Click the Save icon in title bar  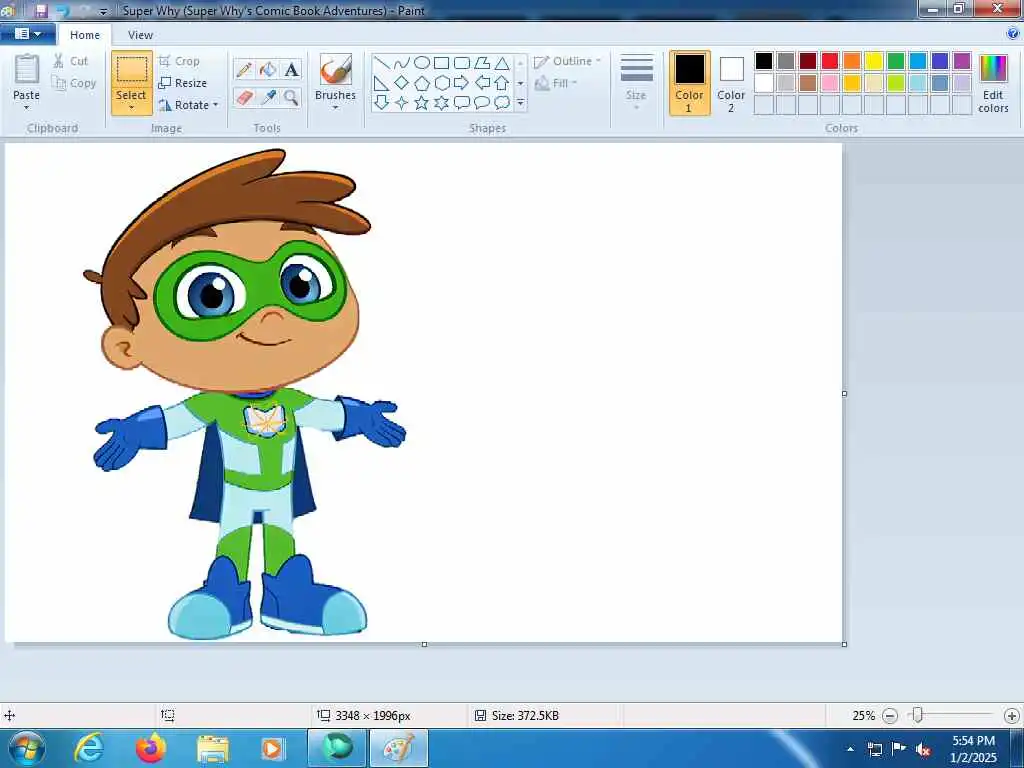click(41, 11)
